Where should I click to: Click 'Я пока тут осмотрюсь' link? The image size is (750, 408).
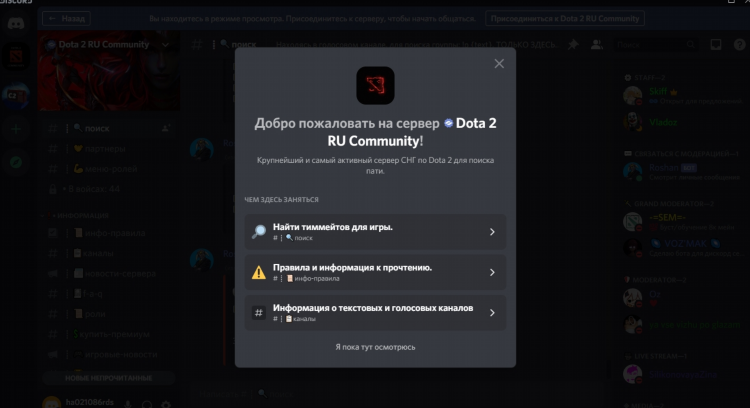click(375, 347)
